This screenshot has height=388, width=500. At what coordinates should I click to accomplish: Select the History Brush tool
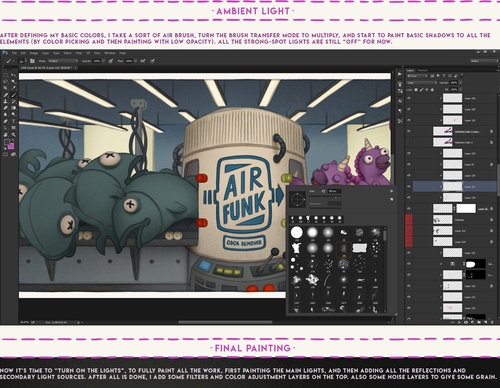click(13, 101)
